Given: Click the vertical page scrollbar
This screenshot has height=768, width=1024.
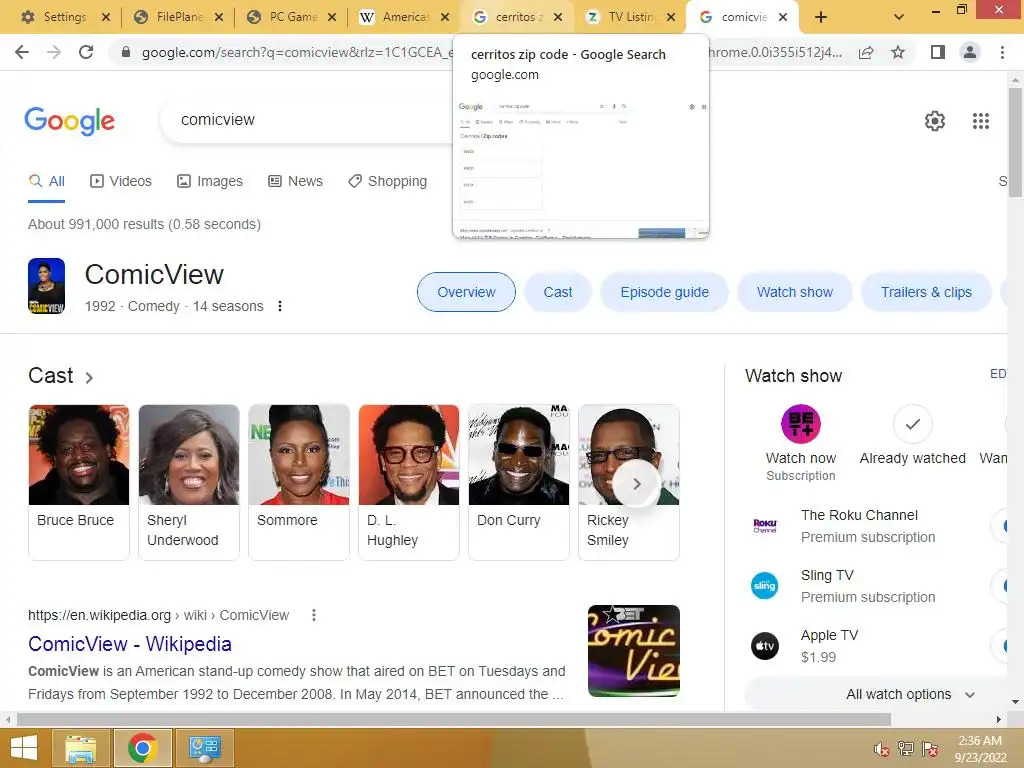Looking at the screenshot, I should coord(1015,140).
